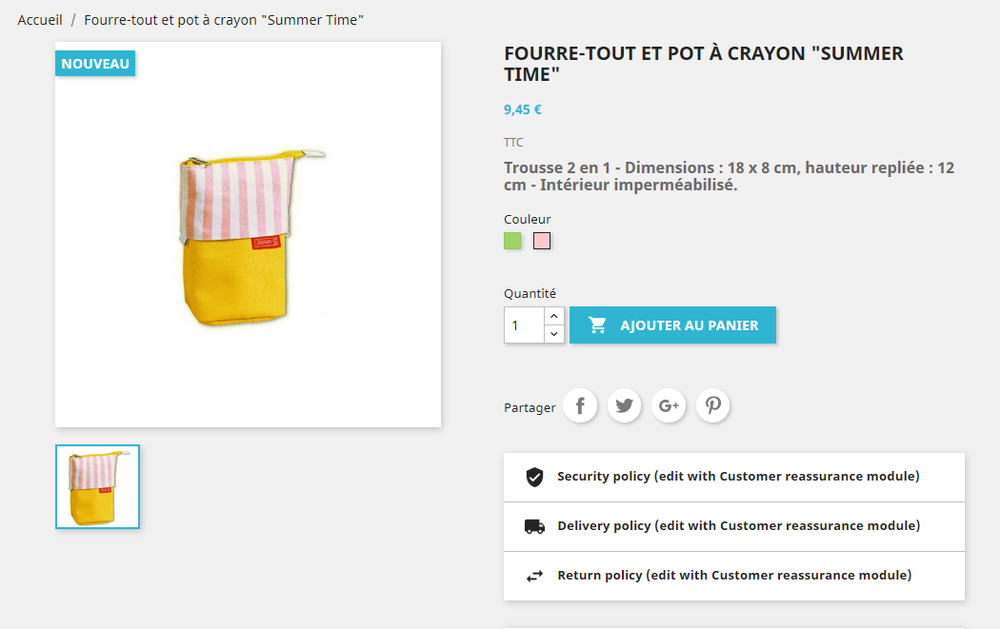Click the product price 9,45 €
Viewport: 1000px width, 629px height.
(x=523, y=110)
